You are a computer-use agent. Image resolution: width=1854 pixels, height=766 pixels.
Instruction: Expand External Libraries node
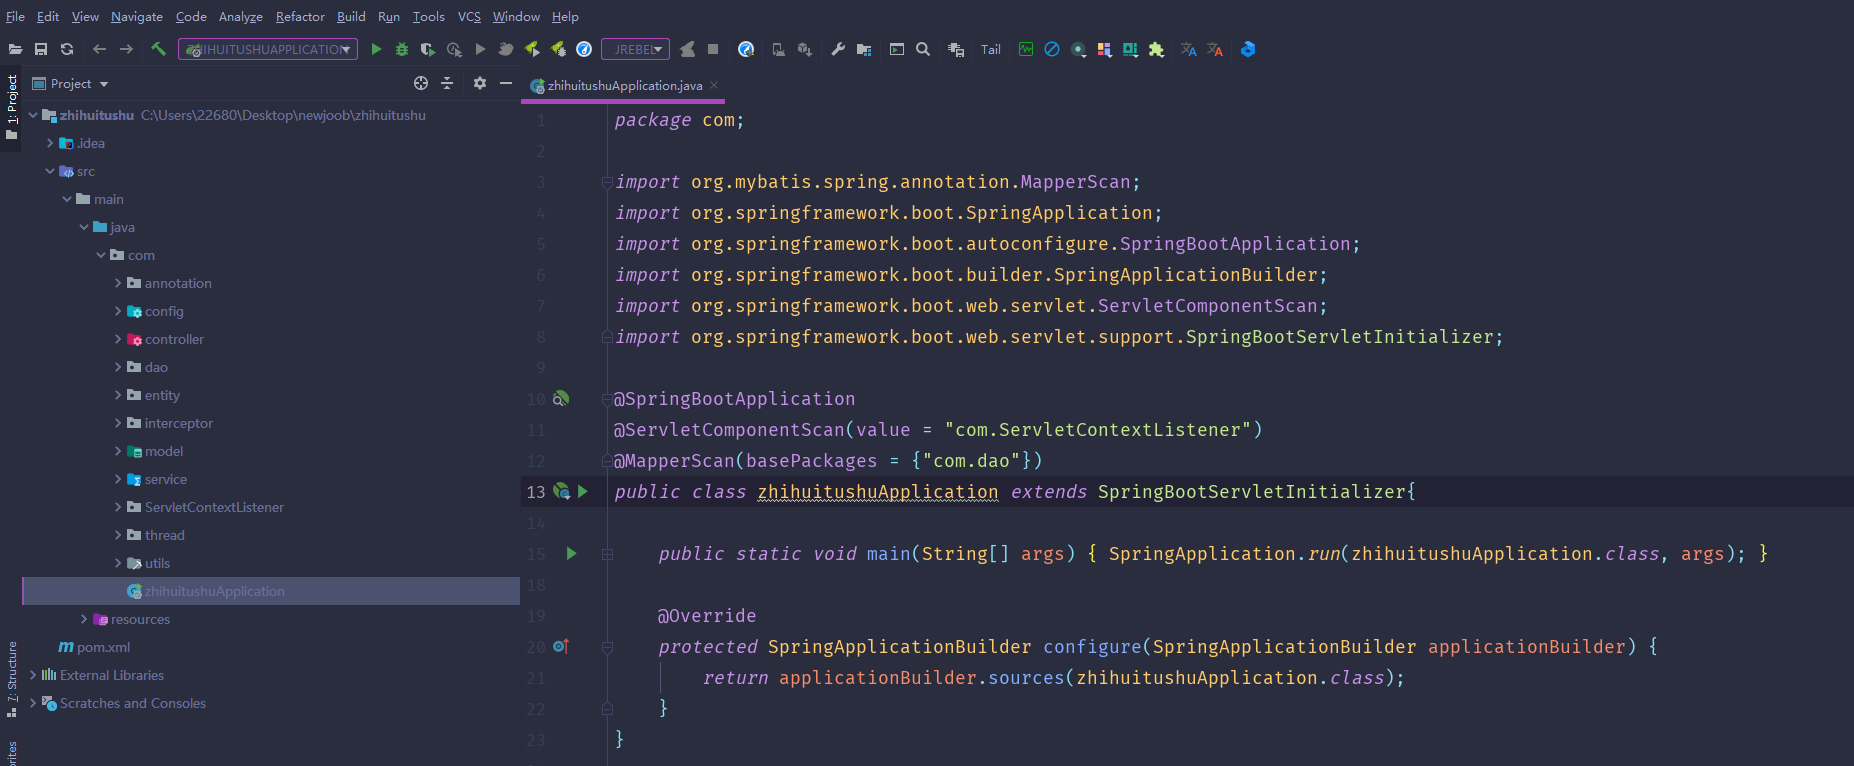(x=33, y=675)
